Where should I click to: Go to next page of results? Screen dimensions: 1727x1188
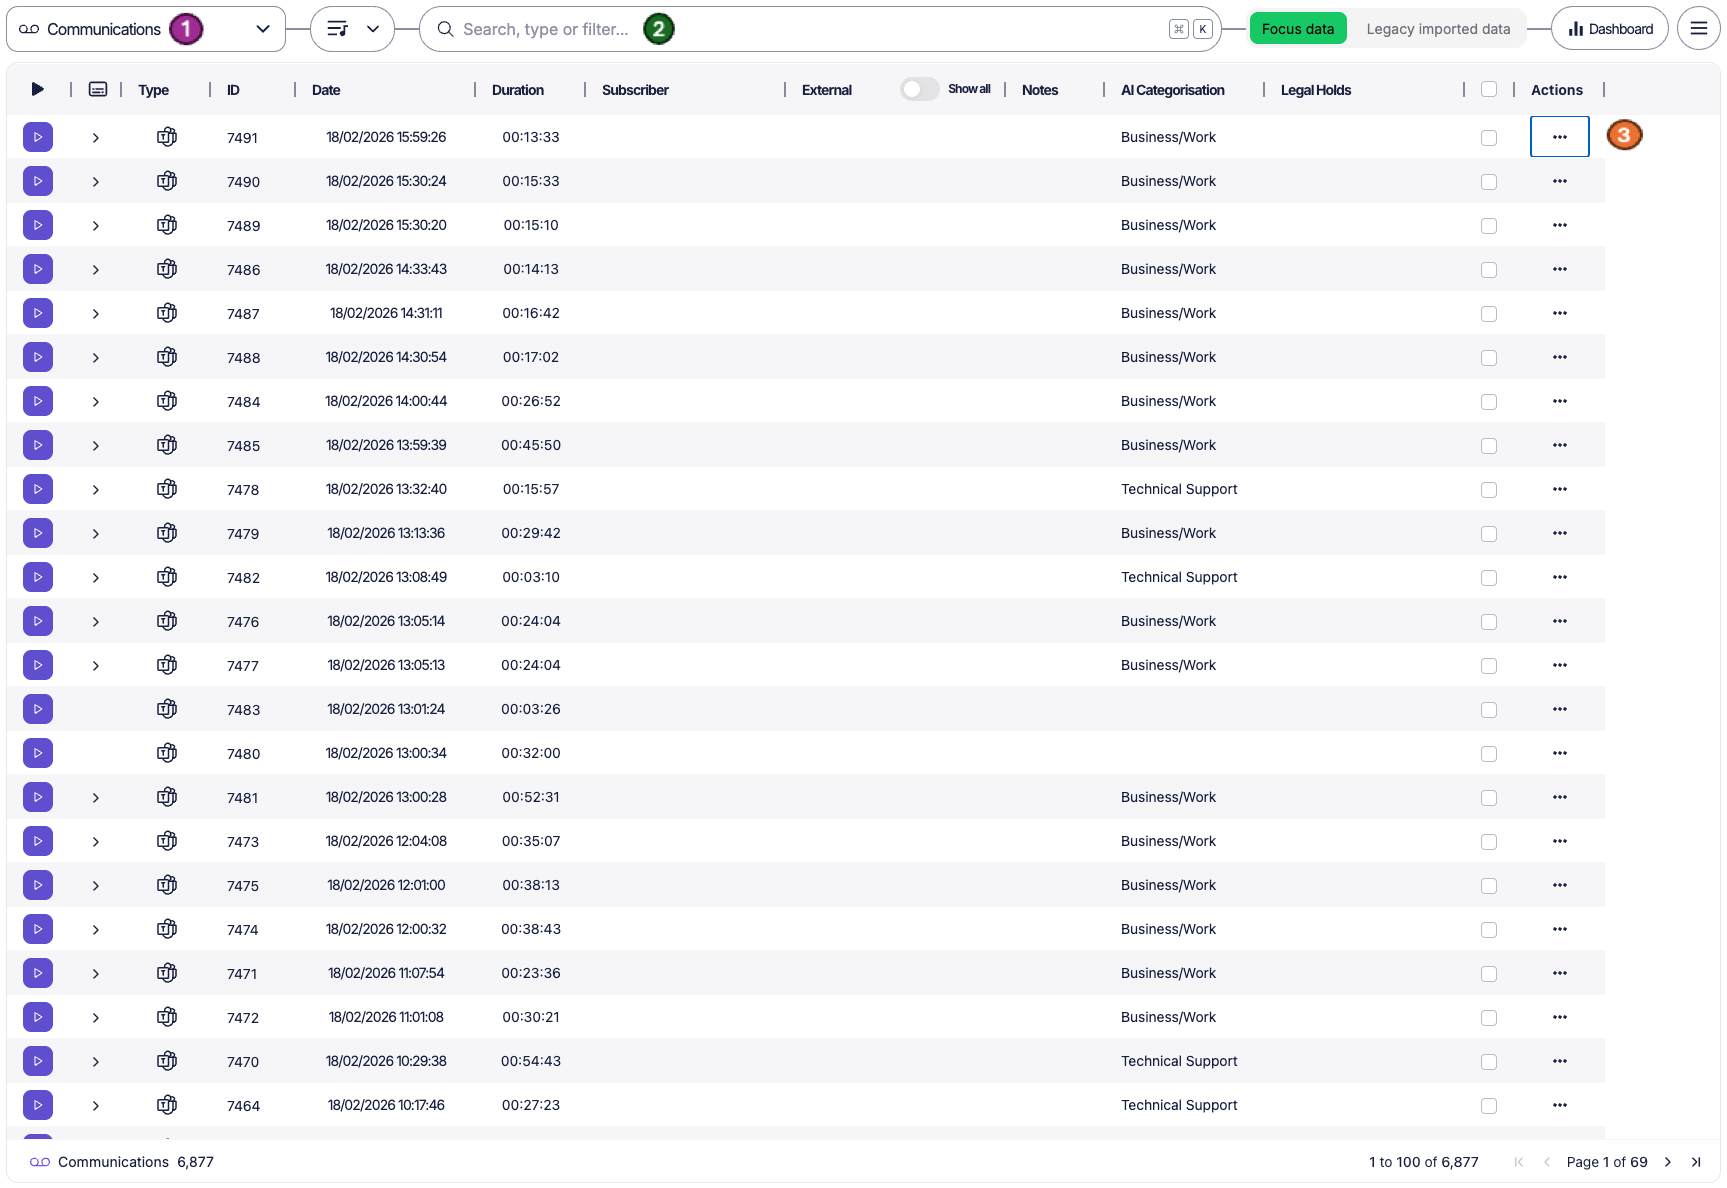(1668, 1162)
